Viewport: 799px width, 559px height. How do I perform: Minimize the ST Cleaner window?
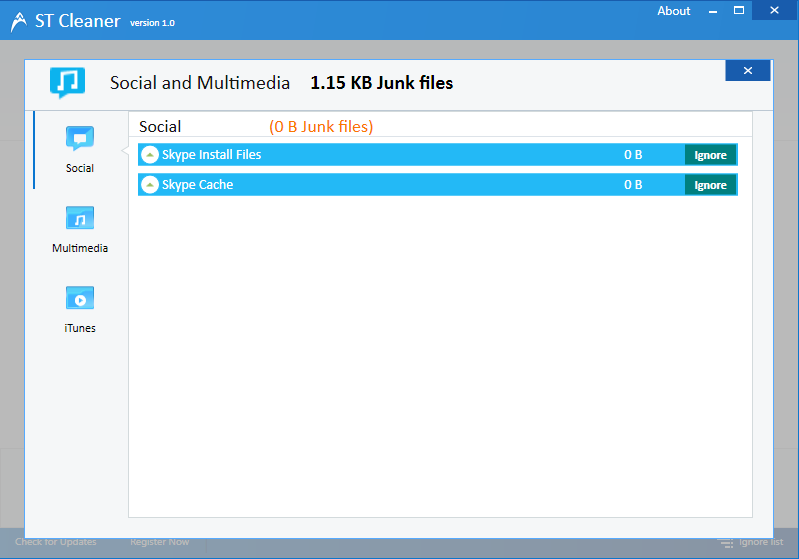click(712, 11)
